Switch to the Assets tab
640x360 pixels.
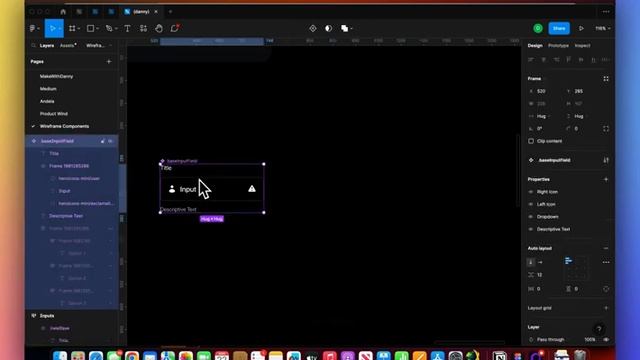point(67,46)
